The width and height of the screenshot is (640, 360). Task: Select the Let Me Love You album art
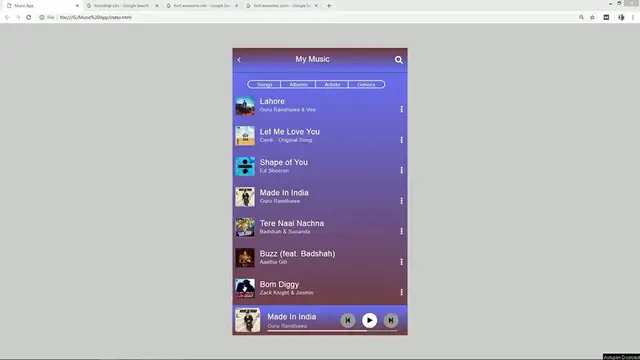pyautogui.click(x=245, y=136)
